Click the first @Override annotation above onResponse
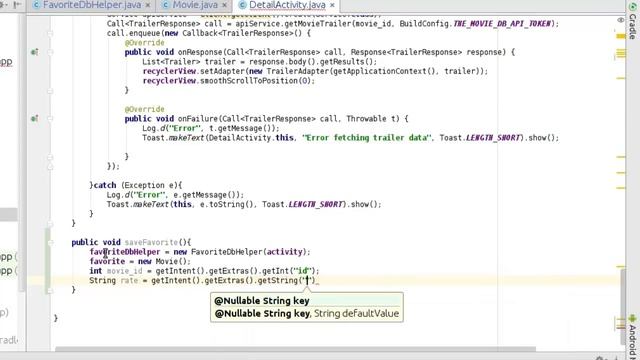Image resolution: width=640 pixels, height=360 pixels. (144, 43)
